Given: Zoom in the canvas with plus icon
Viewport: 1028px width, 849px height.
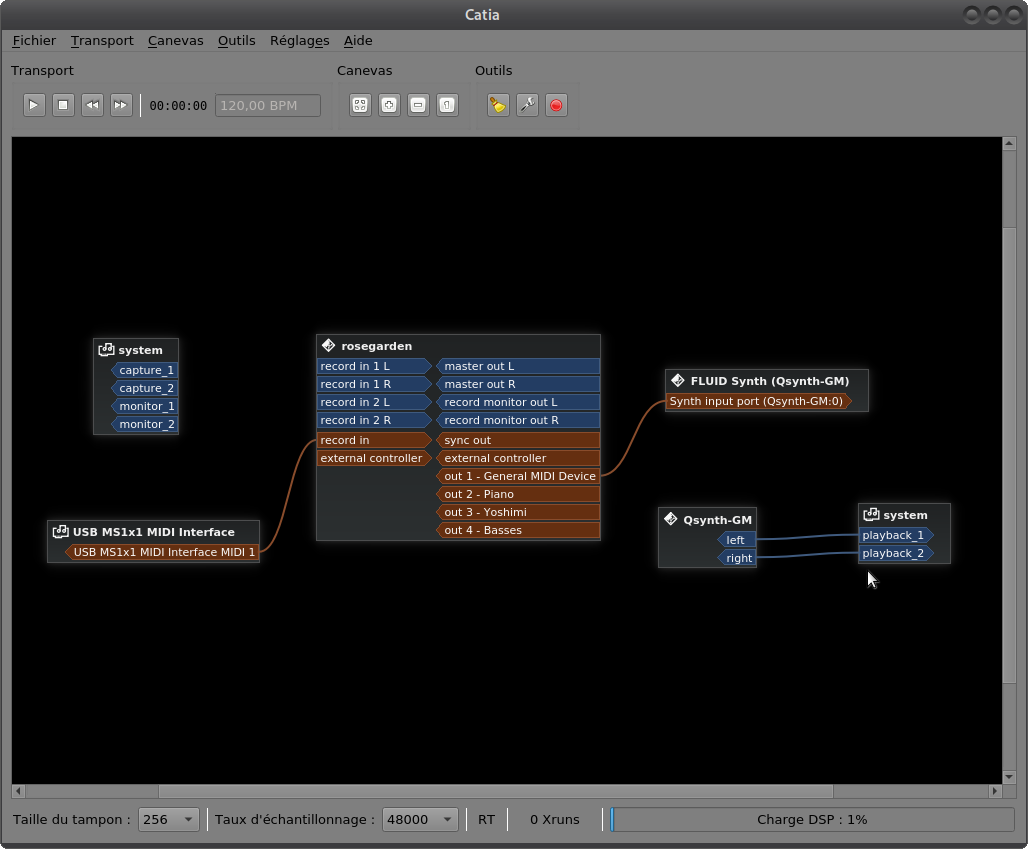Looking at the screenshot, I should coord(389,105).
